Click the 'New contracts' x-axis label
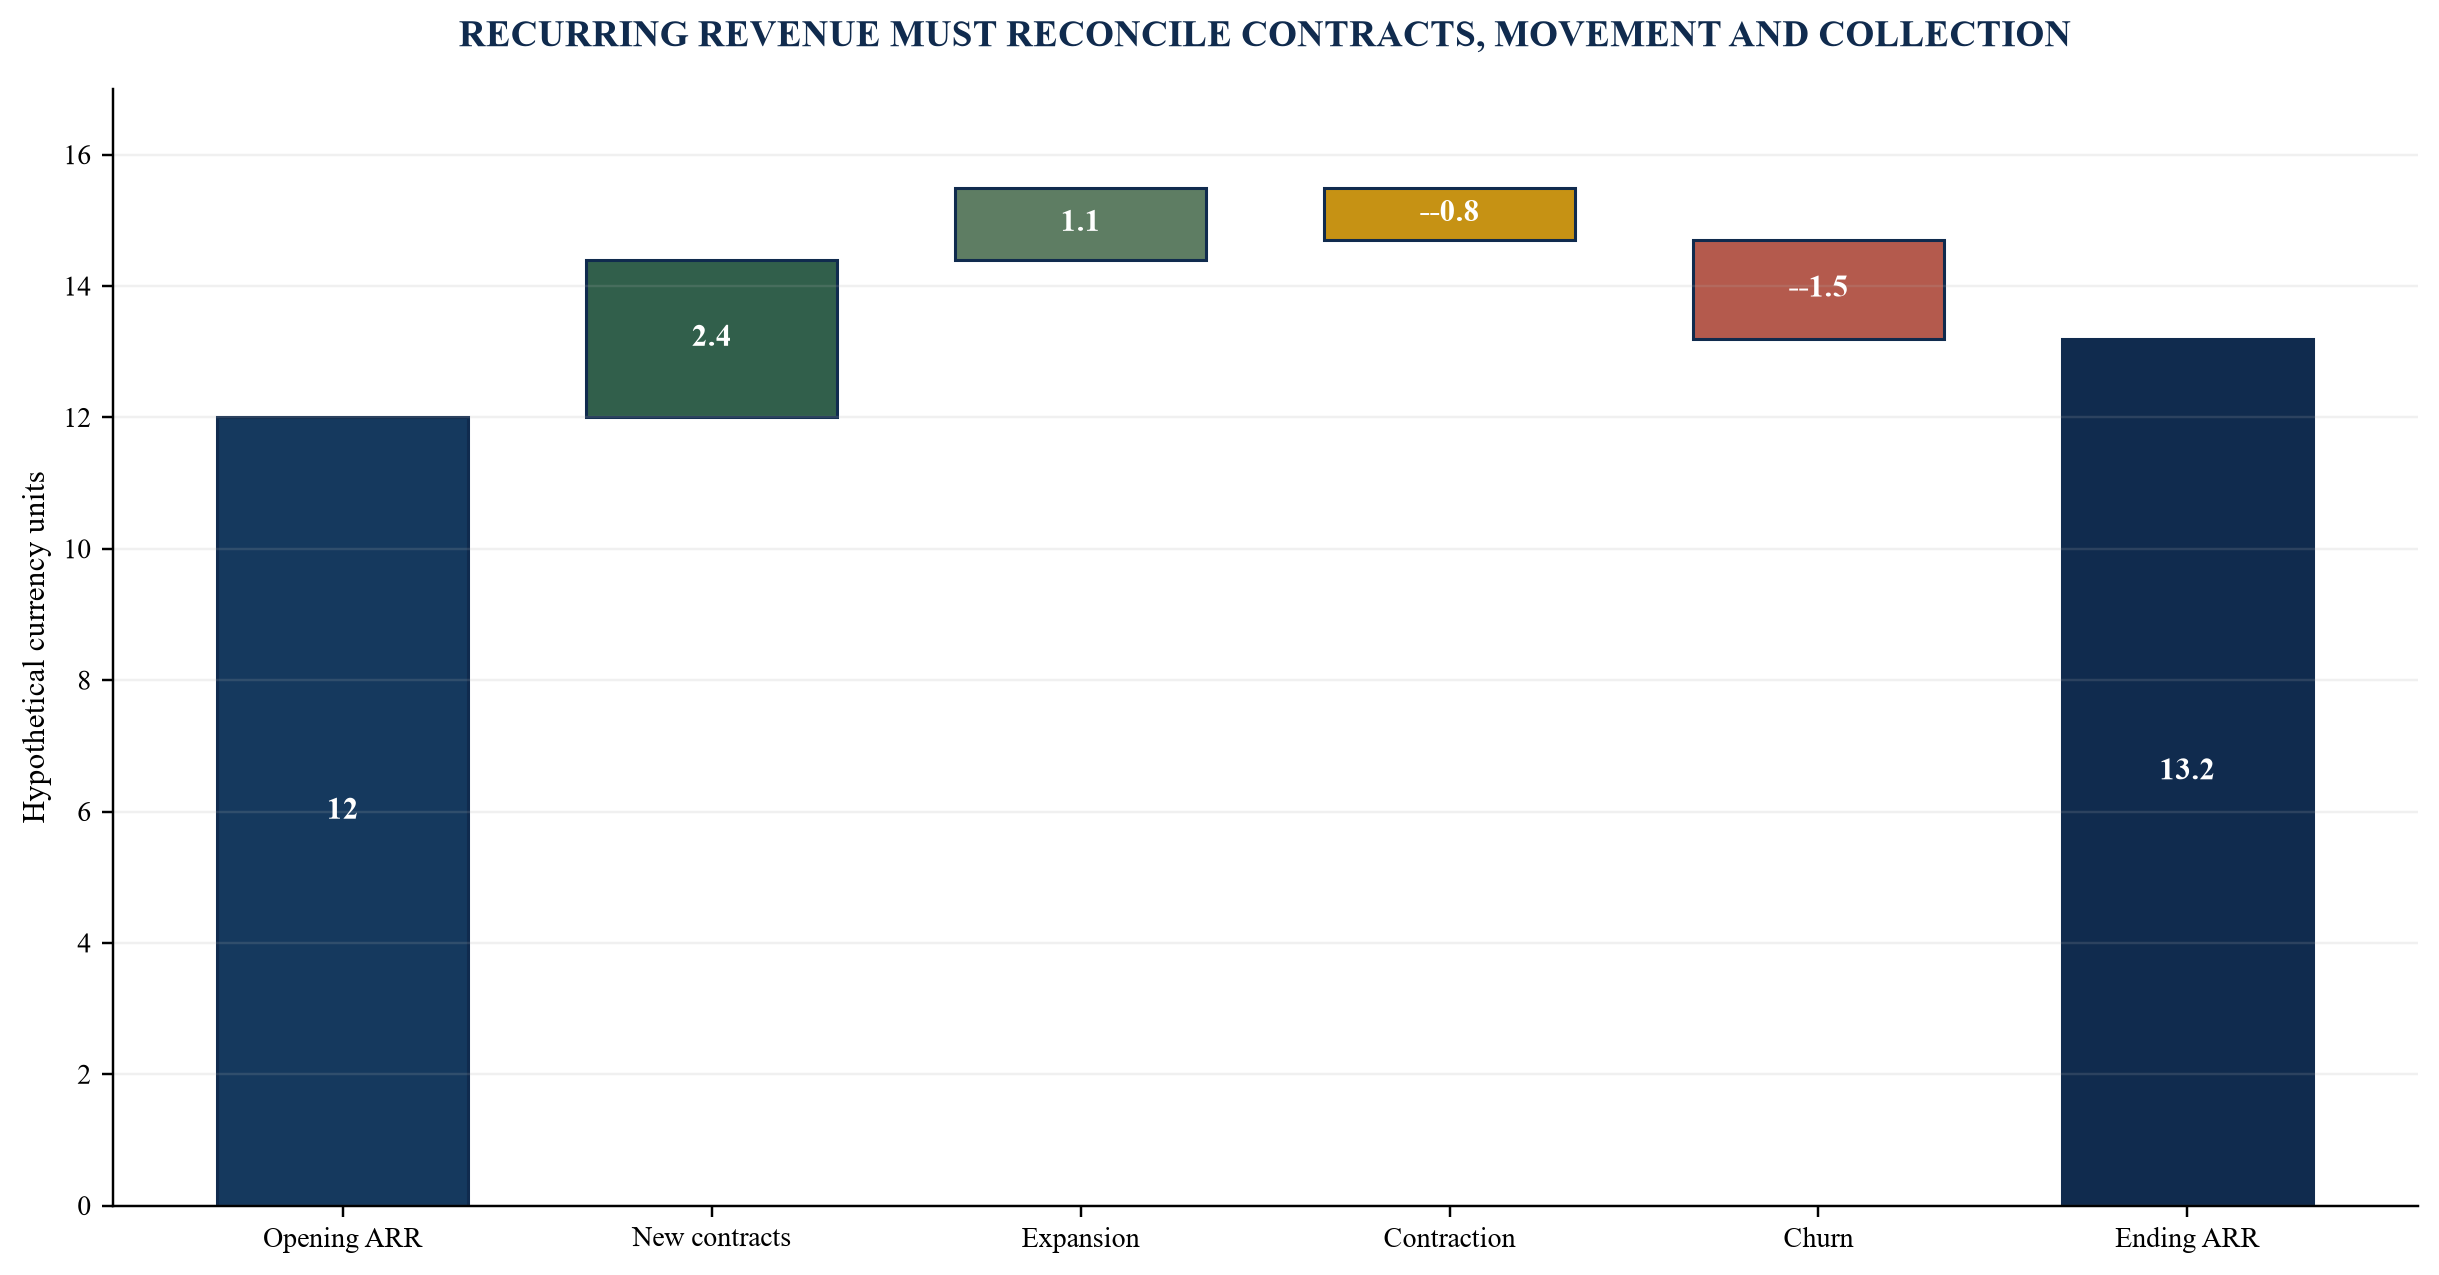 click(x=712, y=1238)
